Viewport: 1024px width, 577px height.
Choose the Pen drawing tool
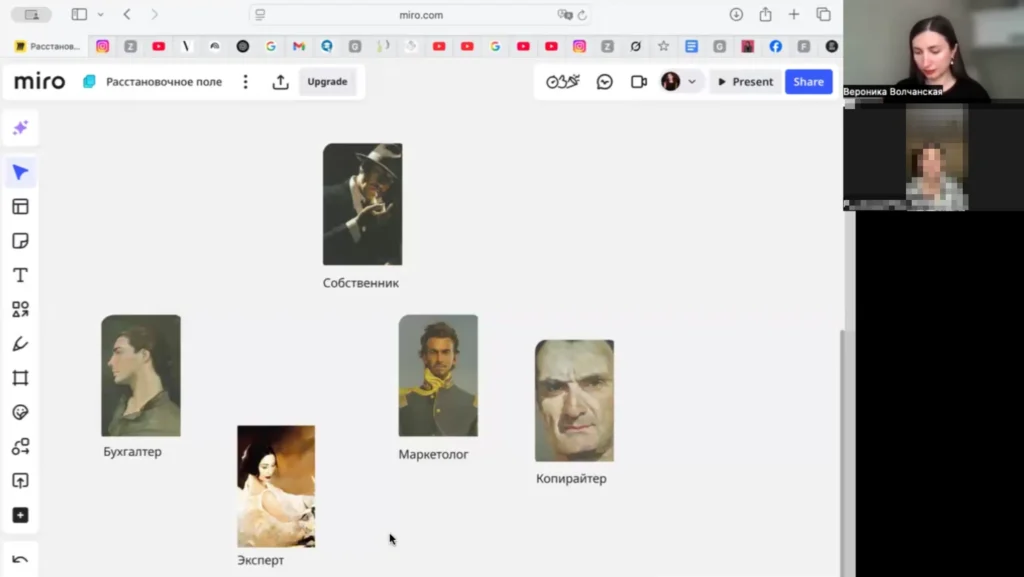[x=20, y=344]
